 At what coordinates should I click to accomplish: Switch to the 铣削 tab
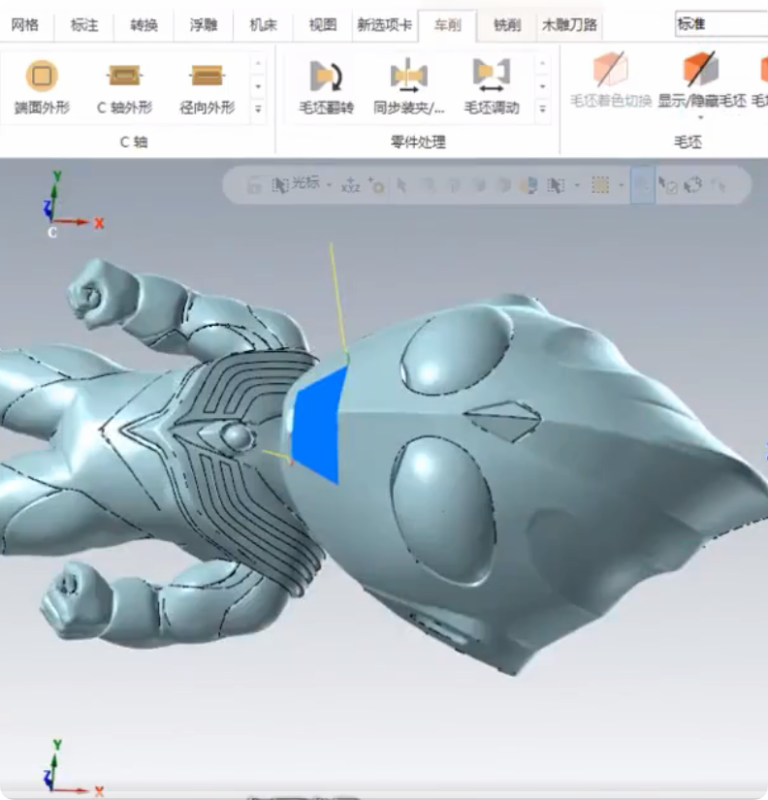[x=507, y=25]
